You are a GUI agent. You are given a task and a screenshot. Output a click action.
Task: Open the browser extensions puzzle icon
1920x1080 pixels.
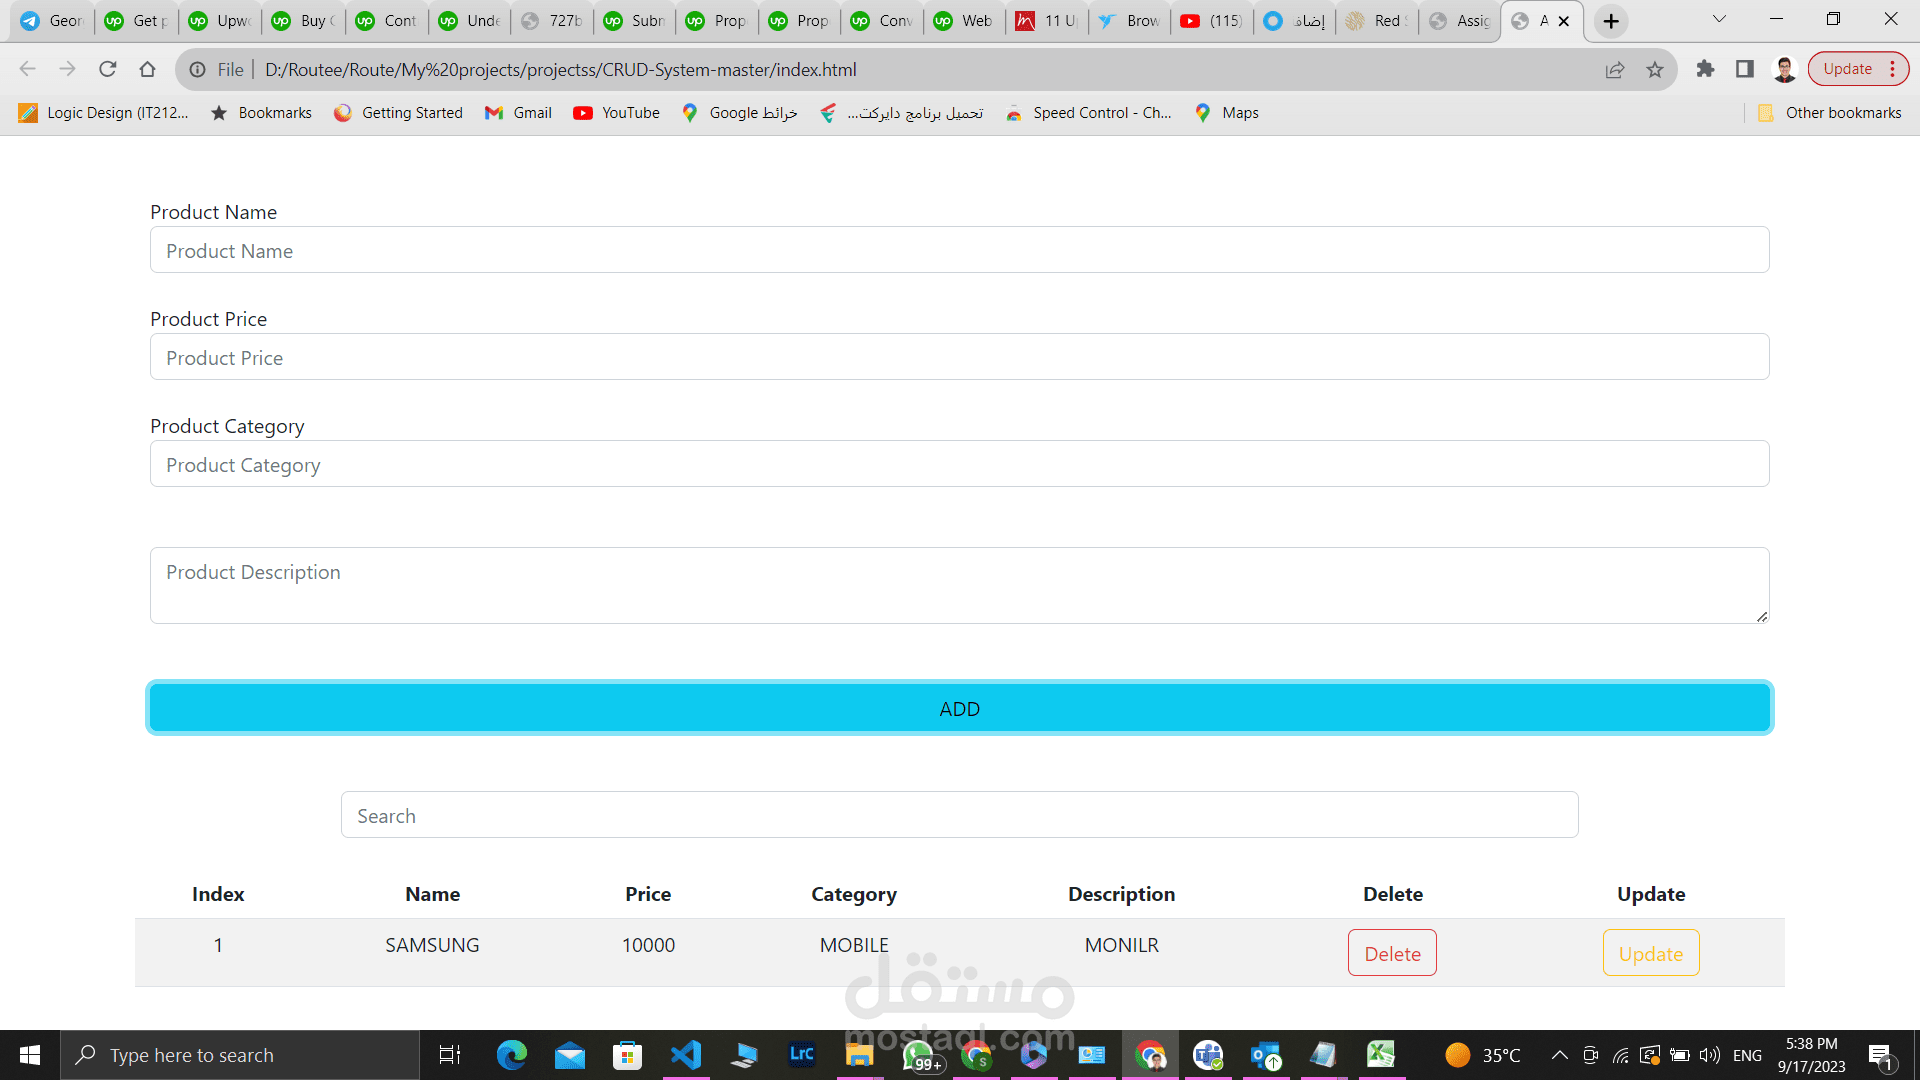[1705, 69]
